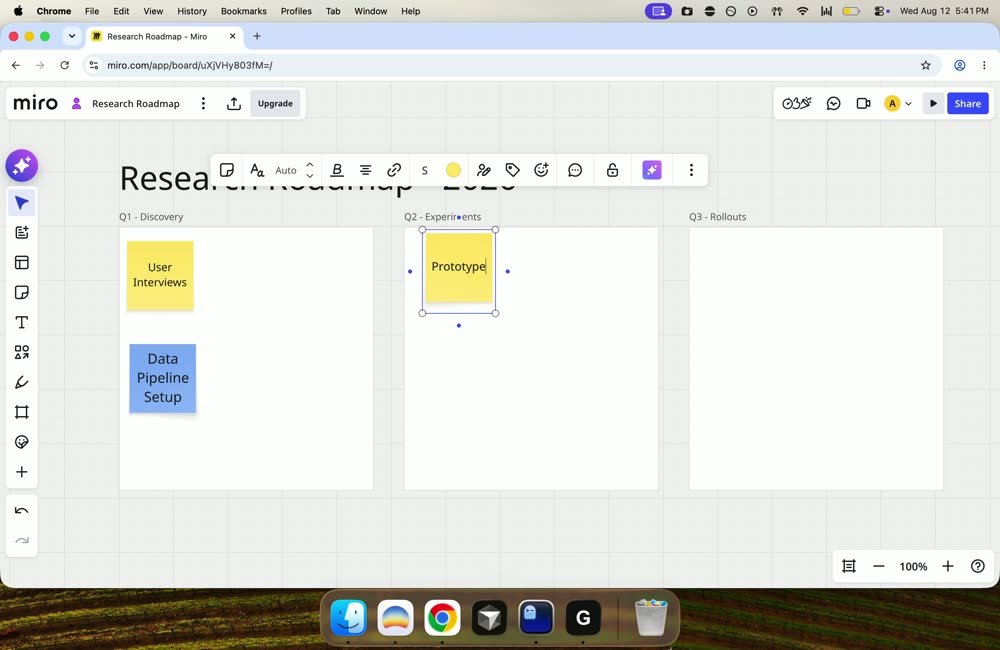Viewport: 1000px width, 650px height.
Task: Open the comments panel icon
Action: pyautogui.click(x=834, y=103)
